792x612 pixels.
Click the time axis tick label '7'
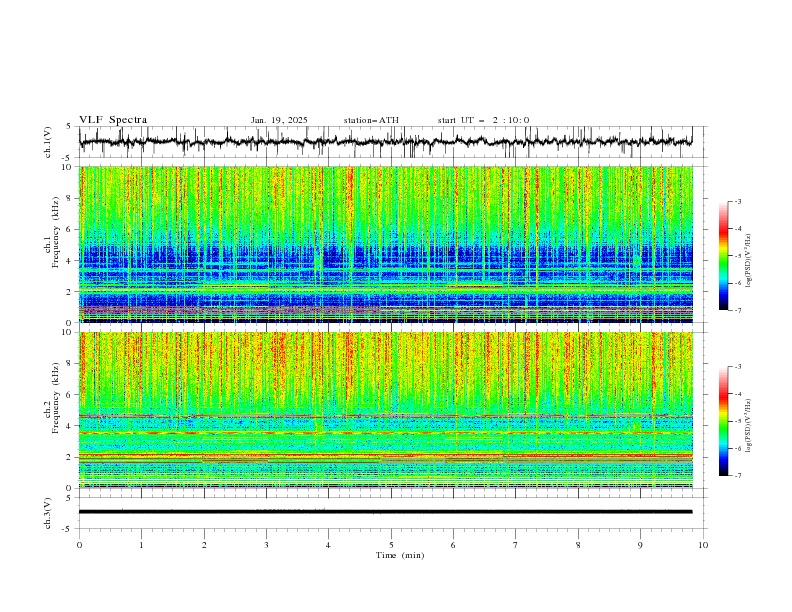516,545
